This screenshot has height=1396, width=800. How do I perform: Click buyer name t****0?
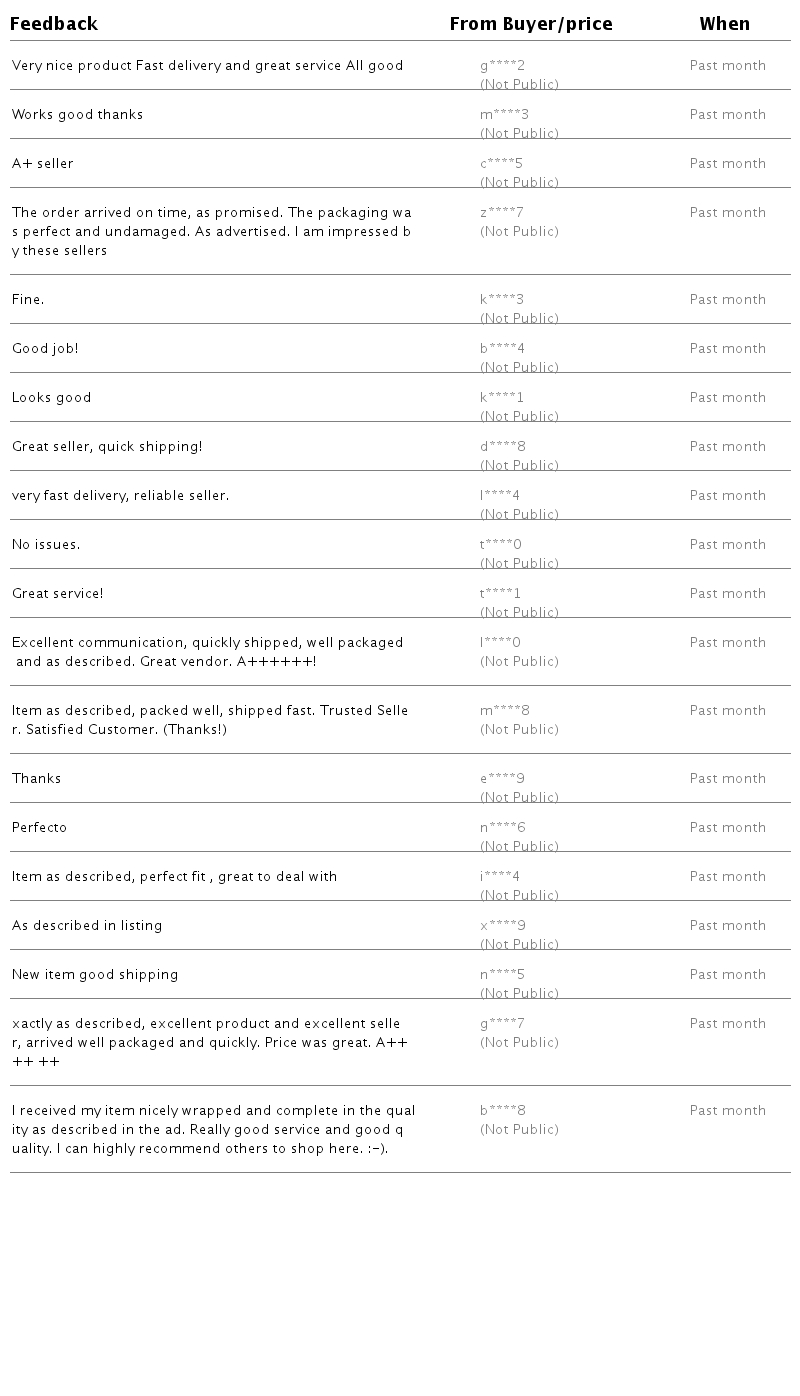click(500, 545)
